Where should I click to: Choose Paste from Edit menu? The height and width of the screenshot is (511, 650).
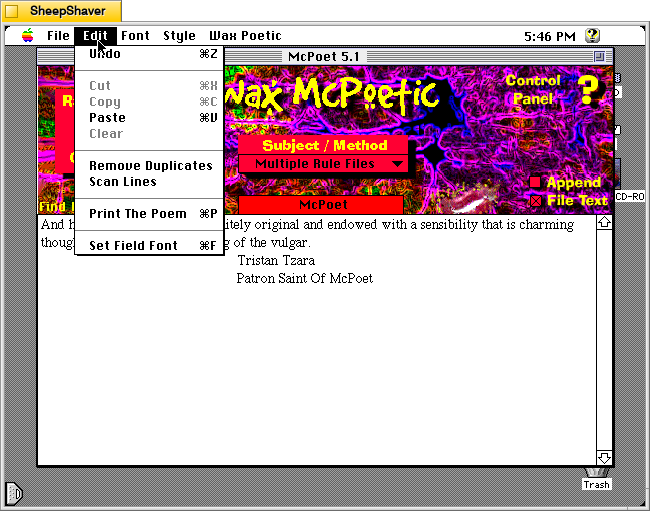(149, 118)
